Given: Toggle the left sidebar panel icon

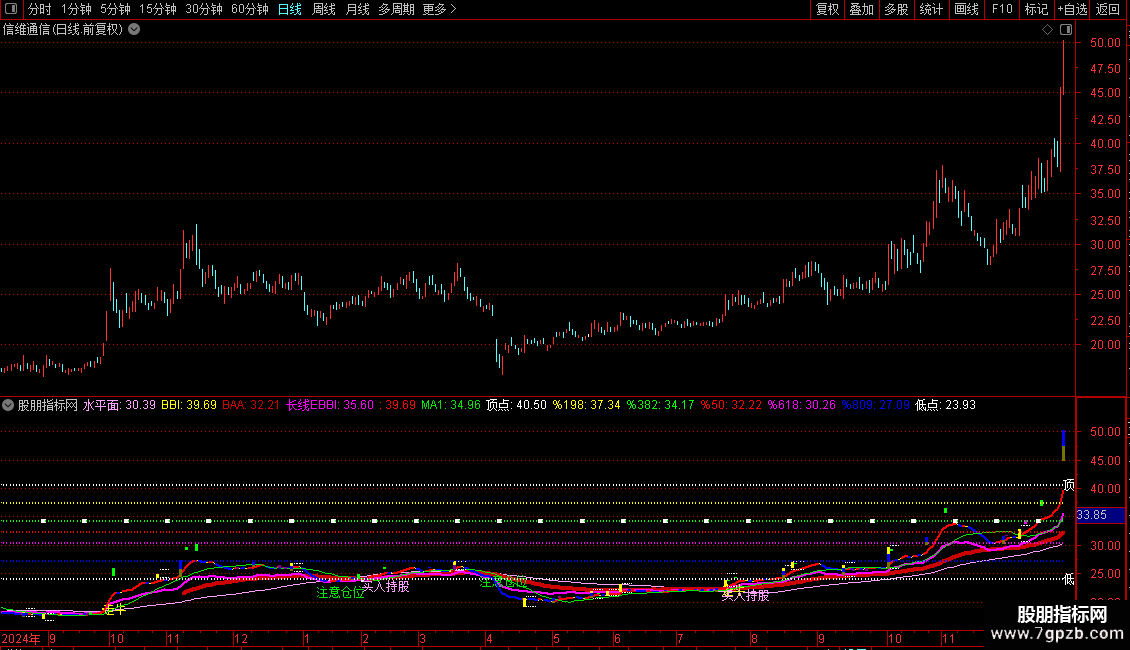Looking at the screenshot, I should [x=11, y=10].
